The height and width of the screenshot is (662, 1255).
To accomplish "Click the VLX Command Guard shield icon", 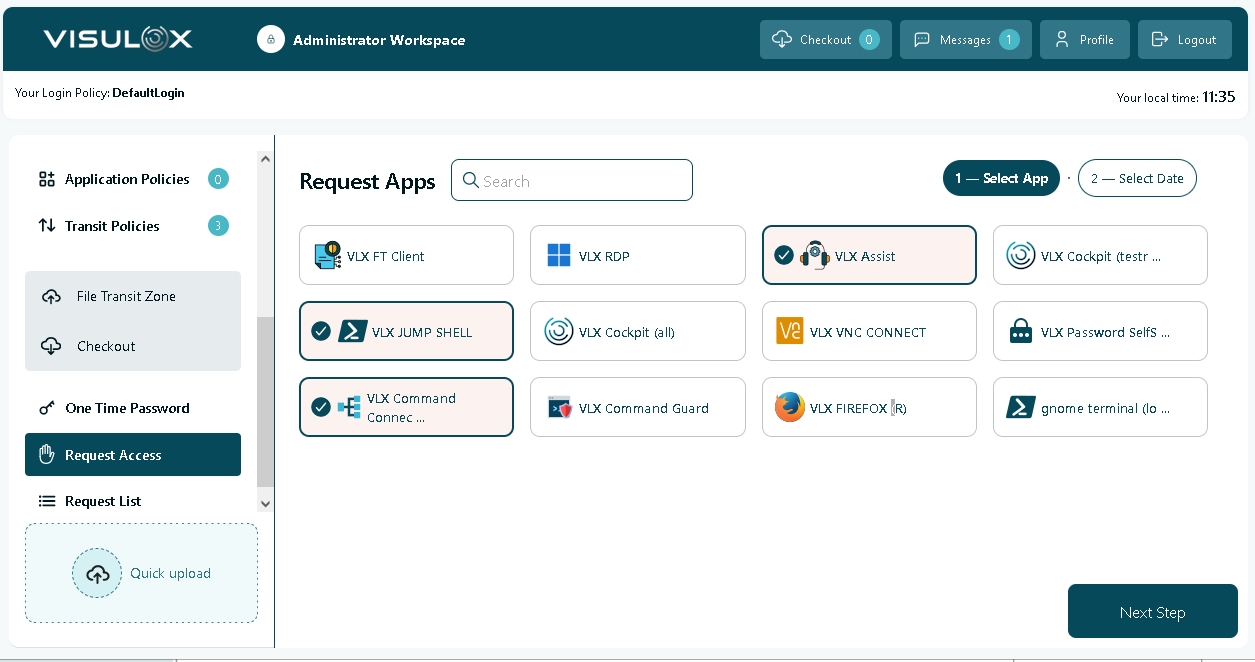I will (x=559, y=408).
